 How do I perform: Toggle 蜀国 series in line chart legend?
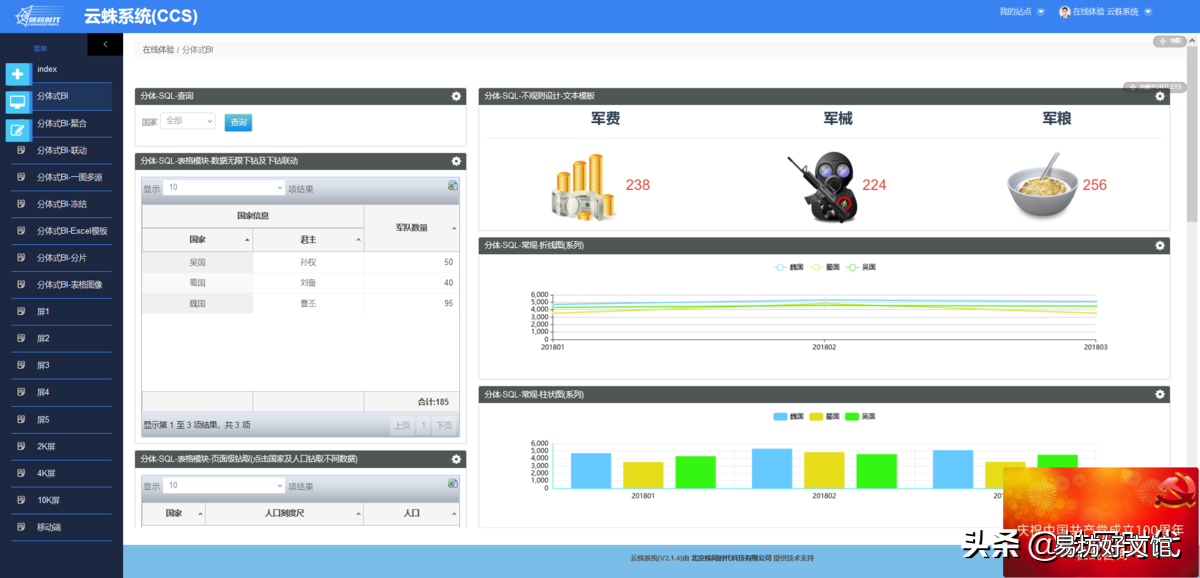point(825,267)
